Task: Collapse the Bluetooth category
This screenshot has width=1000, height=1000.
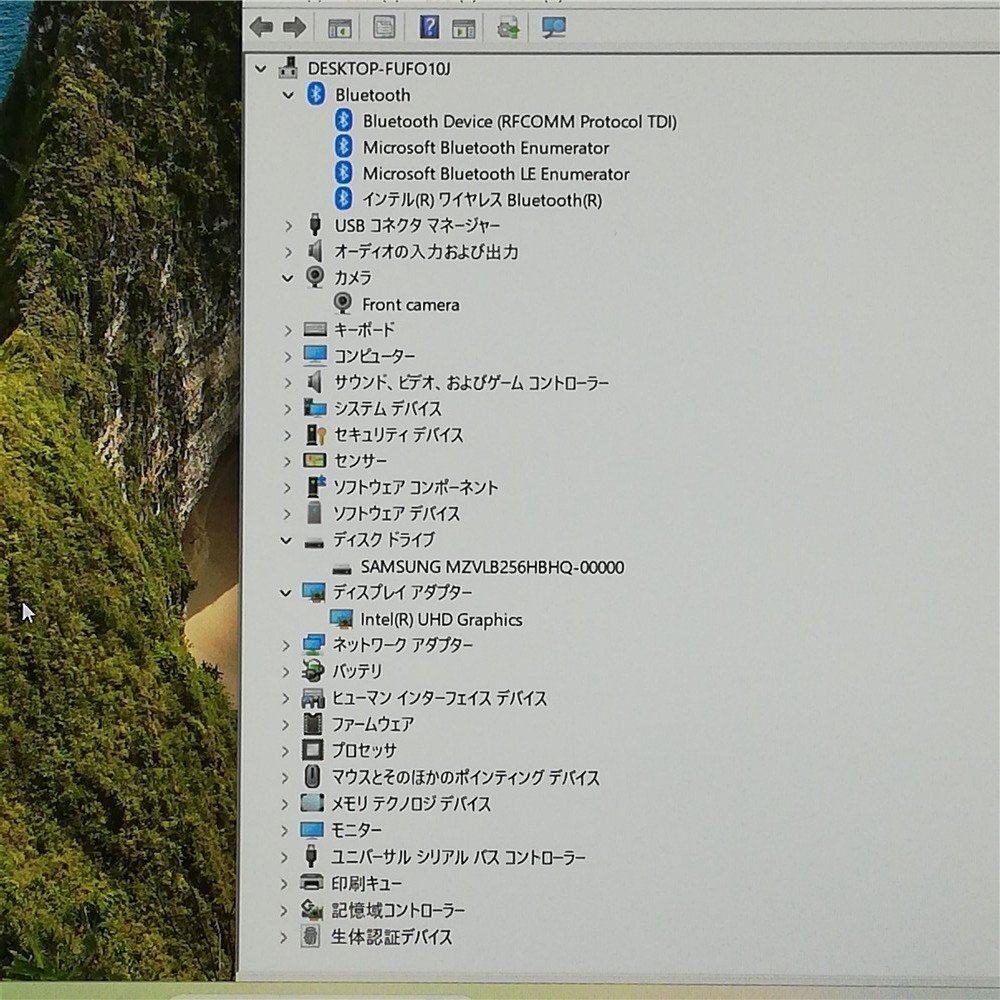Action: point(288,95)
